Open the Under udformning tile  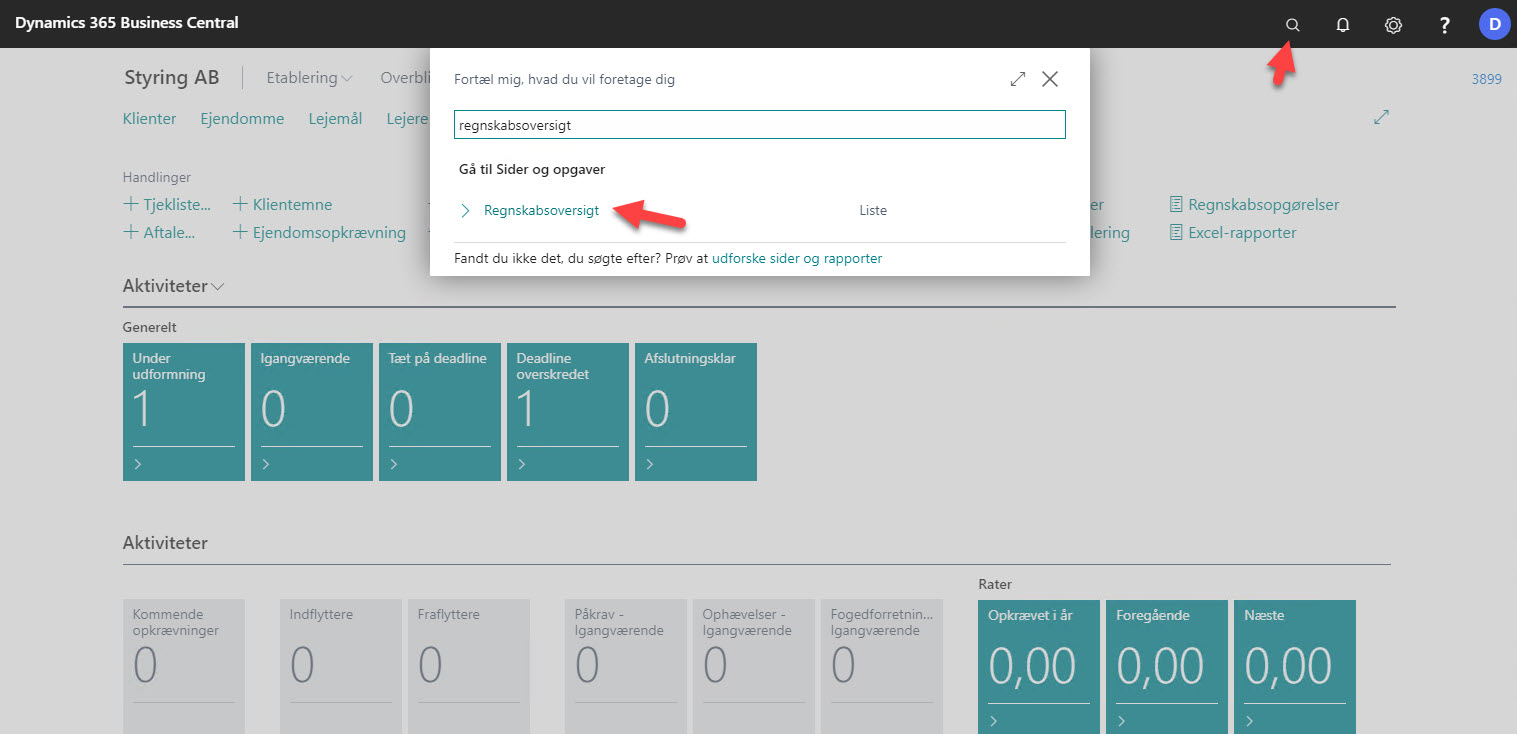click(183, 411)
